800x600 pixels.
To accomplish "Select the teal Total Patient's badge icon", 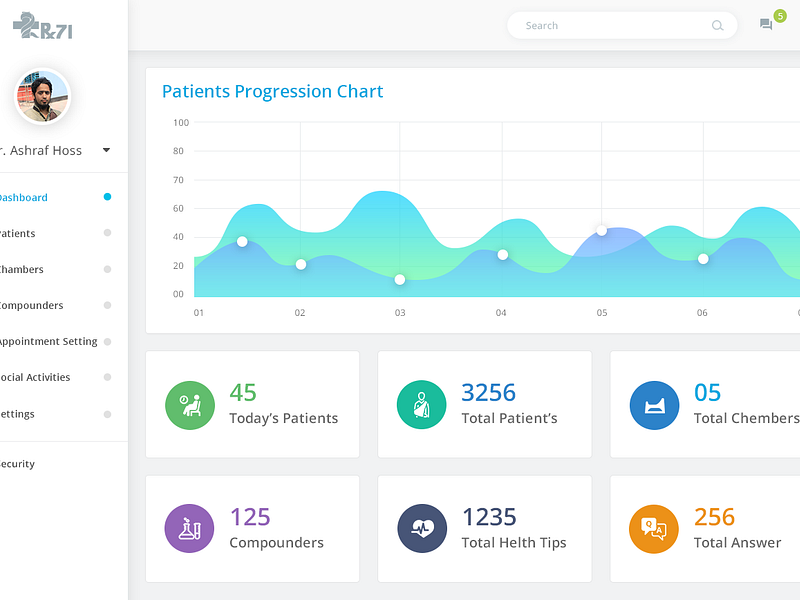I will pyautogui.click(x=421, y=404).
